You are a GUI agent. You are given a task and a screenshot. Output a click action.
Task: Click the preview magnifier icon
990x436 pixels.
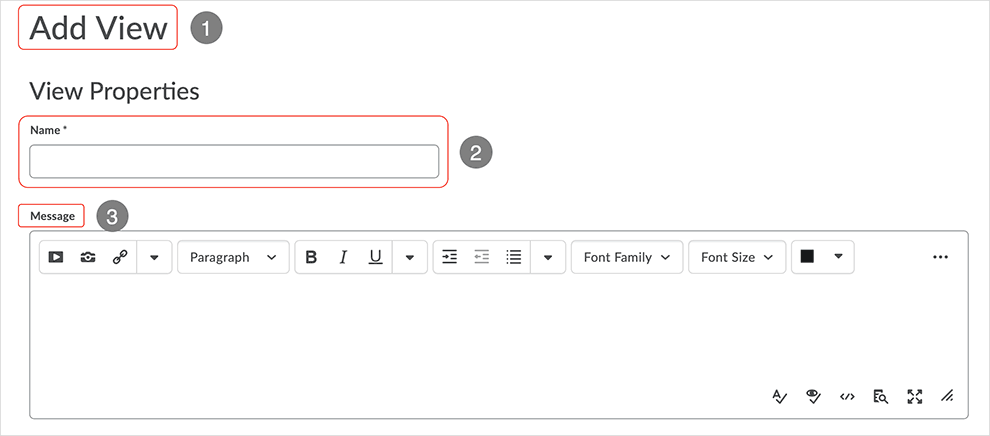tap(881, 396)
